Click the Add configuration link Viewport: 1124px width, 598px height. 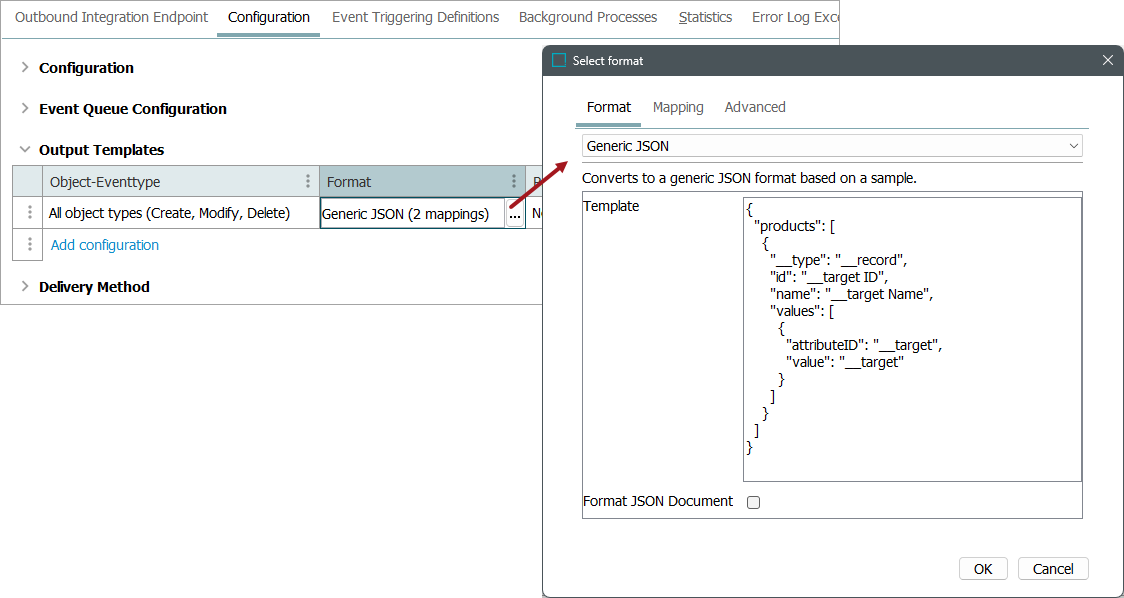(x=105, y=245)
